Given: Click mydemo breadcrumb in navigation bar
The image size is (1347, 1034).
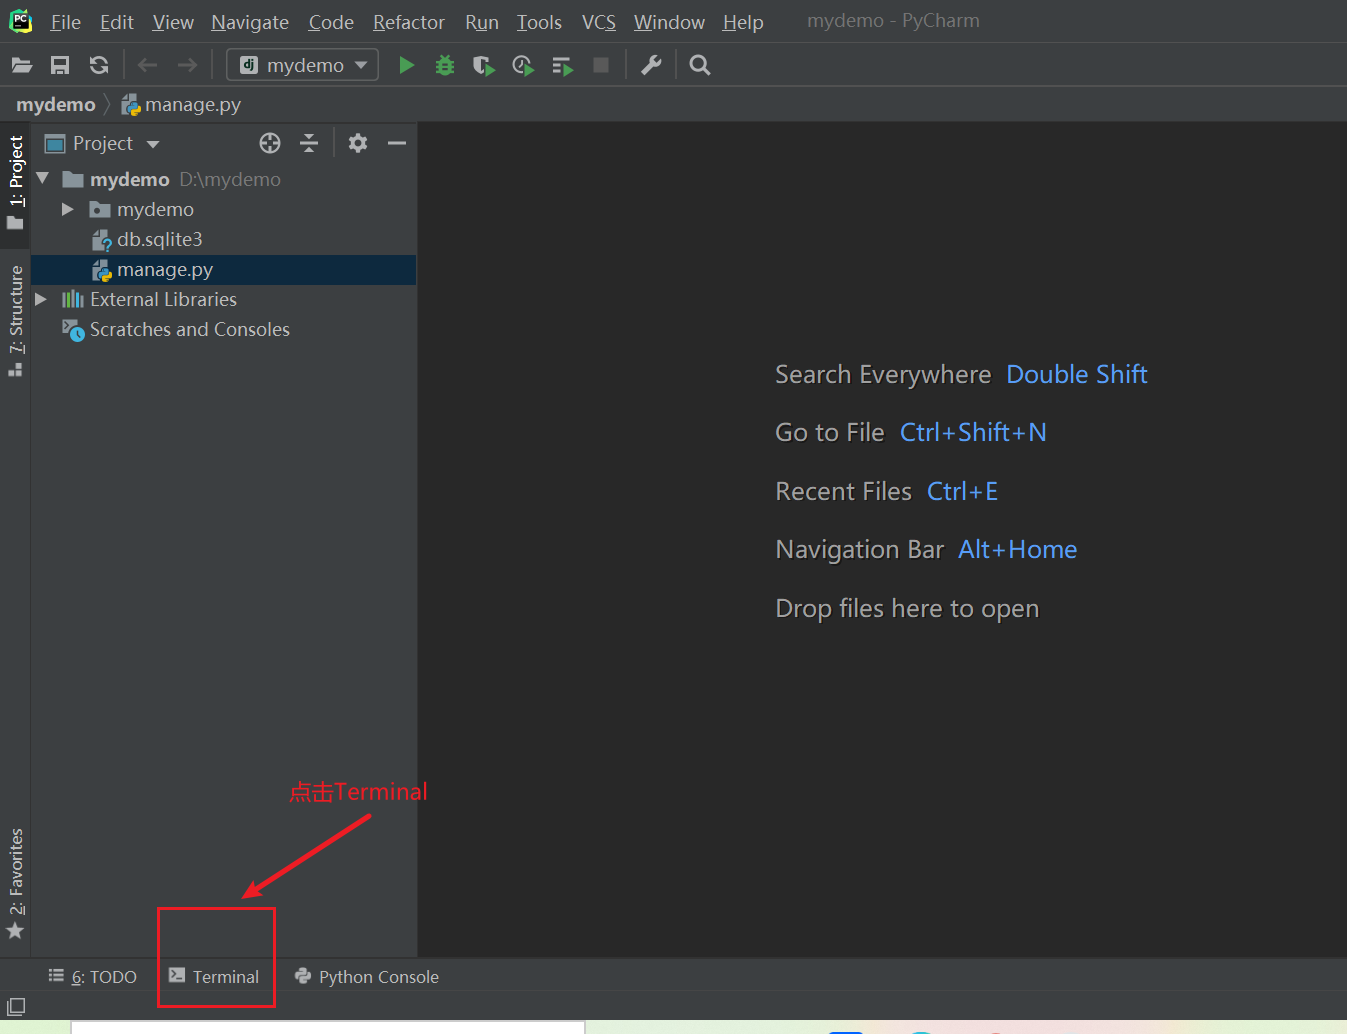Looking at the screenshot, I should [x=56, y=104].
